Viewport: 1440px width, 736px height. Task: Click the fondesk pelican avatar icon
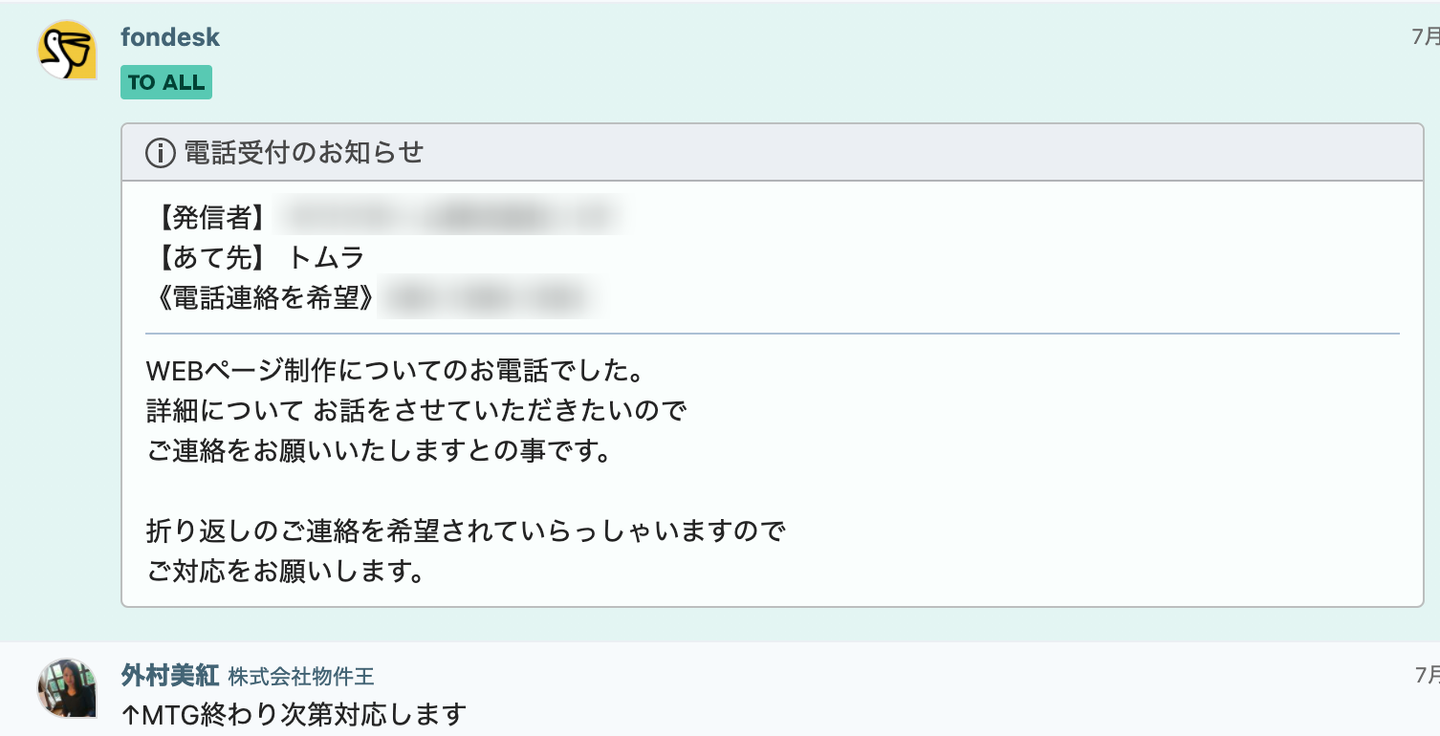[x=67, y=50]
